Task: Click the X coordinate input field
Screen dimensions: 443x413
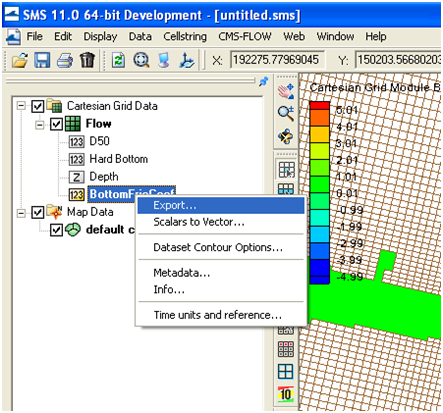Action: pos(277,60)
